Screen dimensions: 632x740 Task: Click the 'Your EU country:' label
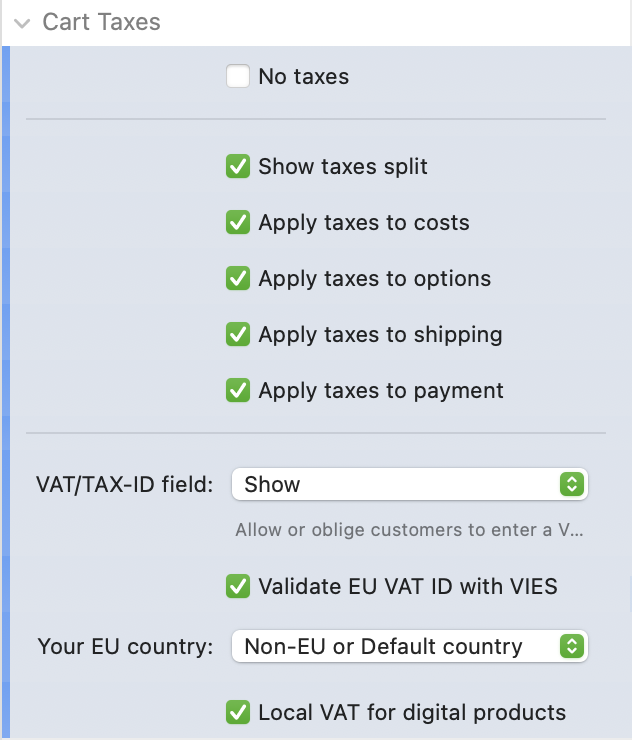pos(126,646)
